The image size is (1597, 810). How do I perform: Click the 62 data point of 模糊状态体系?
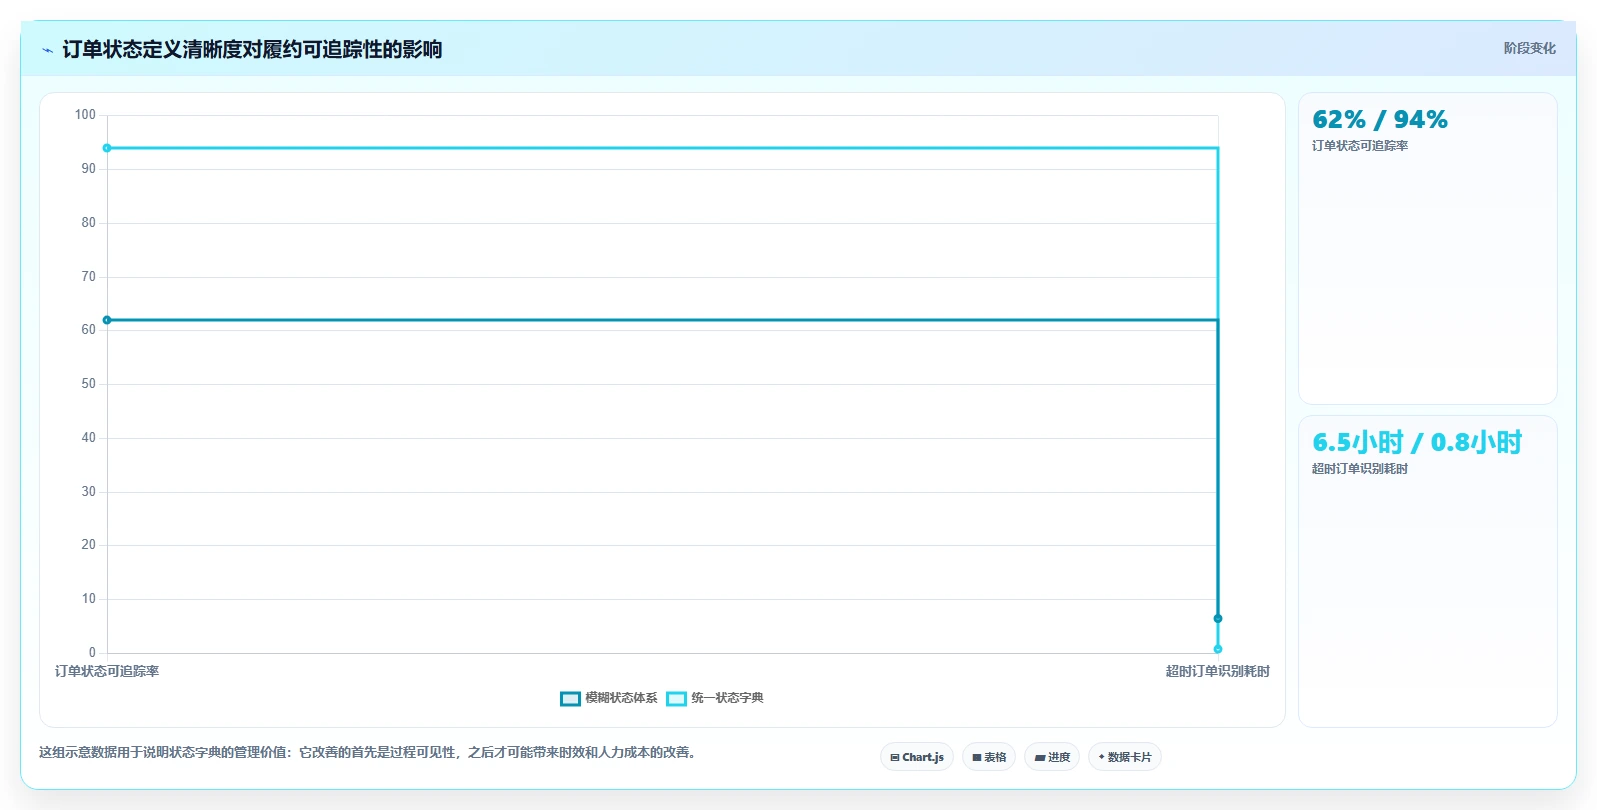(x=107, y=320)
